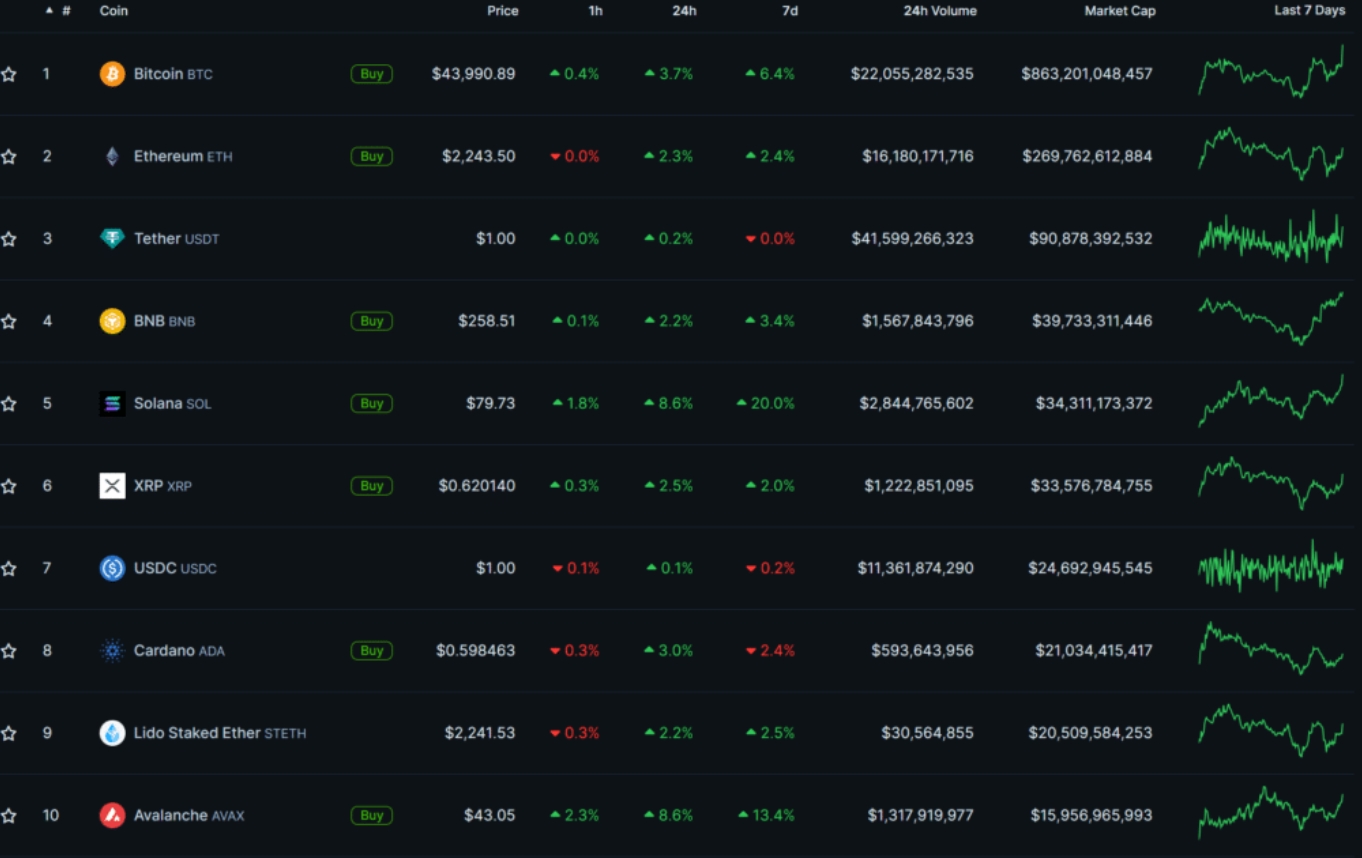Screen dimensions: 1362x858
Task: Click the Ethereum coin logo
Action: tap(112, 156)
